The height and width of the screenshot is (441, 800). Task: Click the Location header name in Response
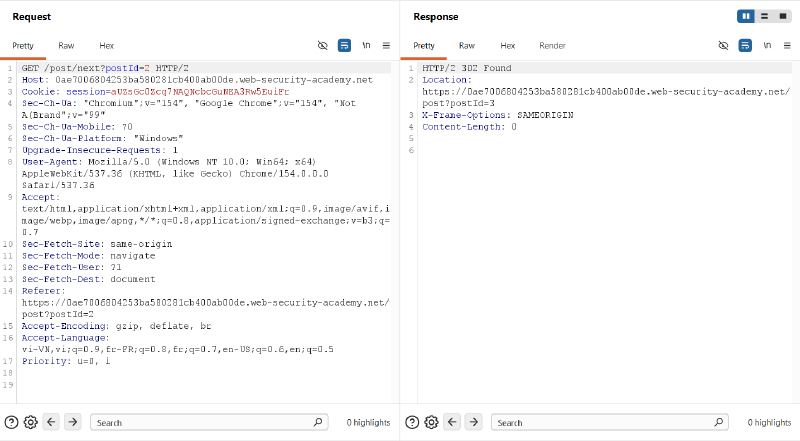(446, 80)
